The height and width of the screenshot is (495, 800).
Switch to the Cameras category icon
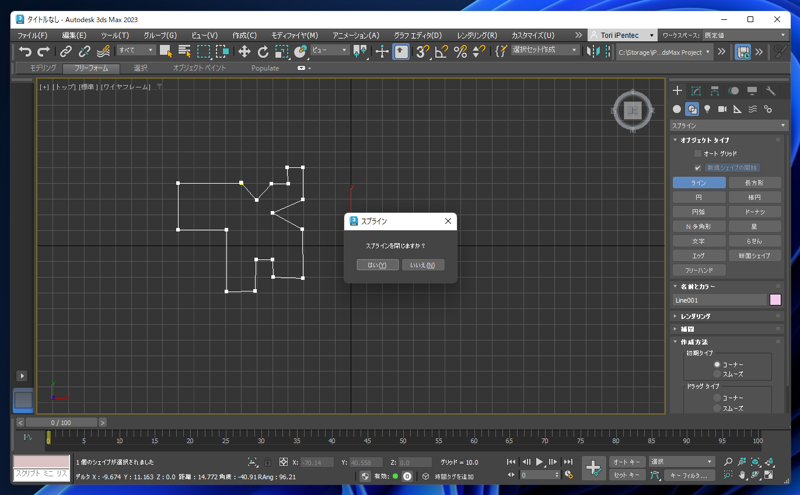(722, 109)
